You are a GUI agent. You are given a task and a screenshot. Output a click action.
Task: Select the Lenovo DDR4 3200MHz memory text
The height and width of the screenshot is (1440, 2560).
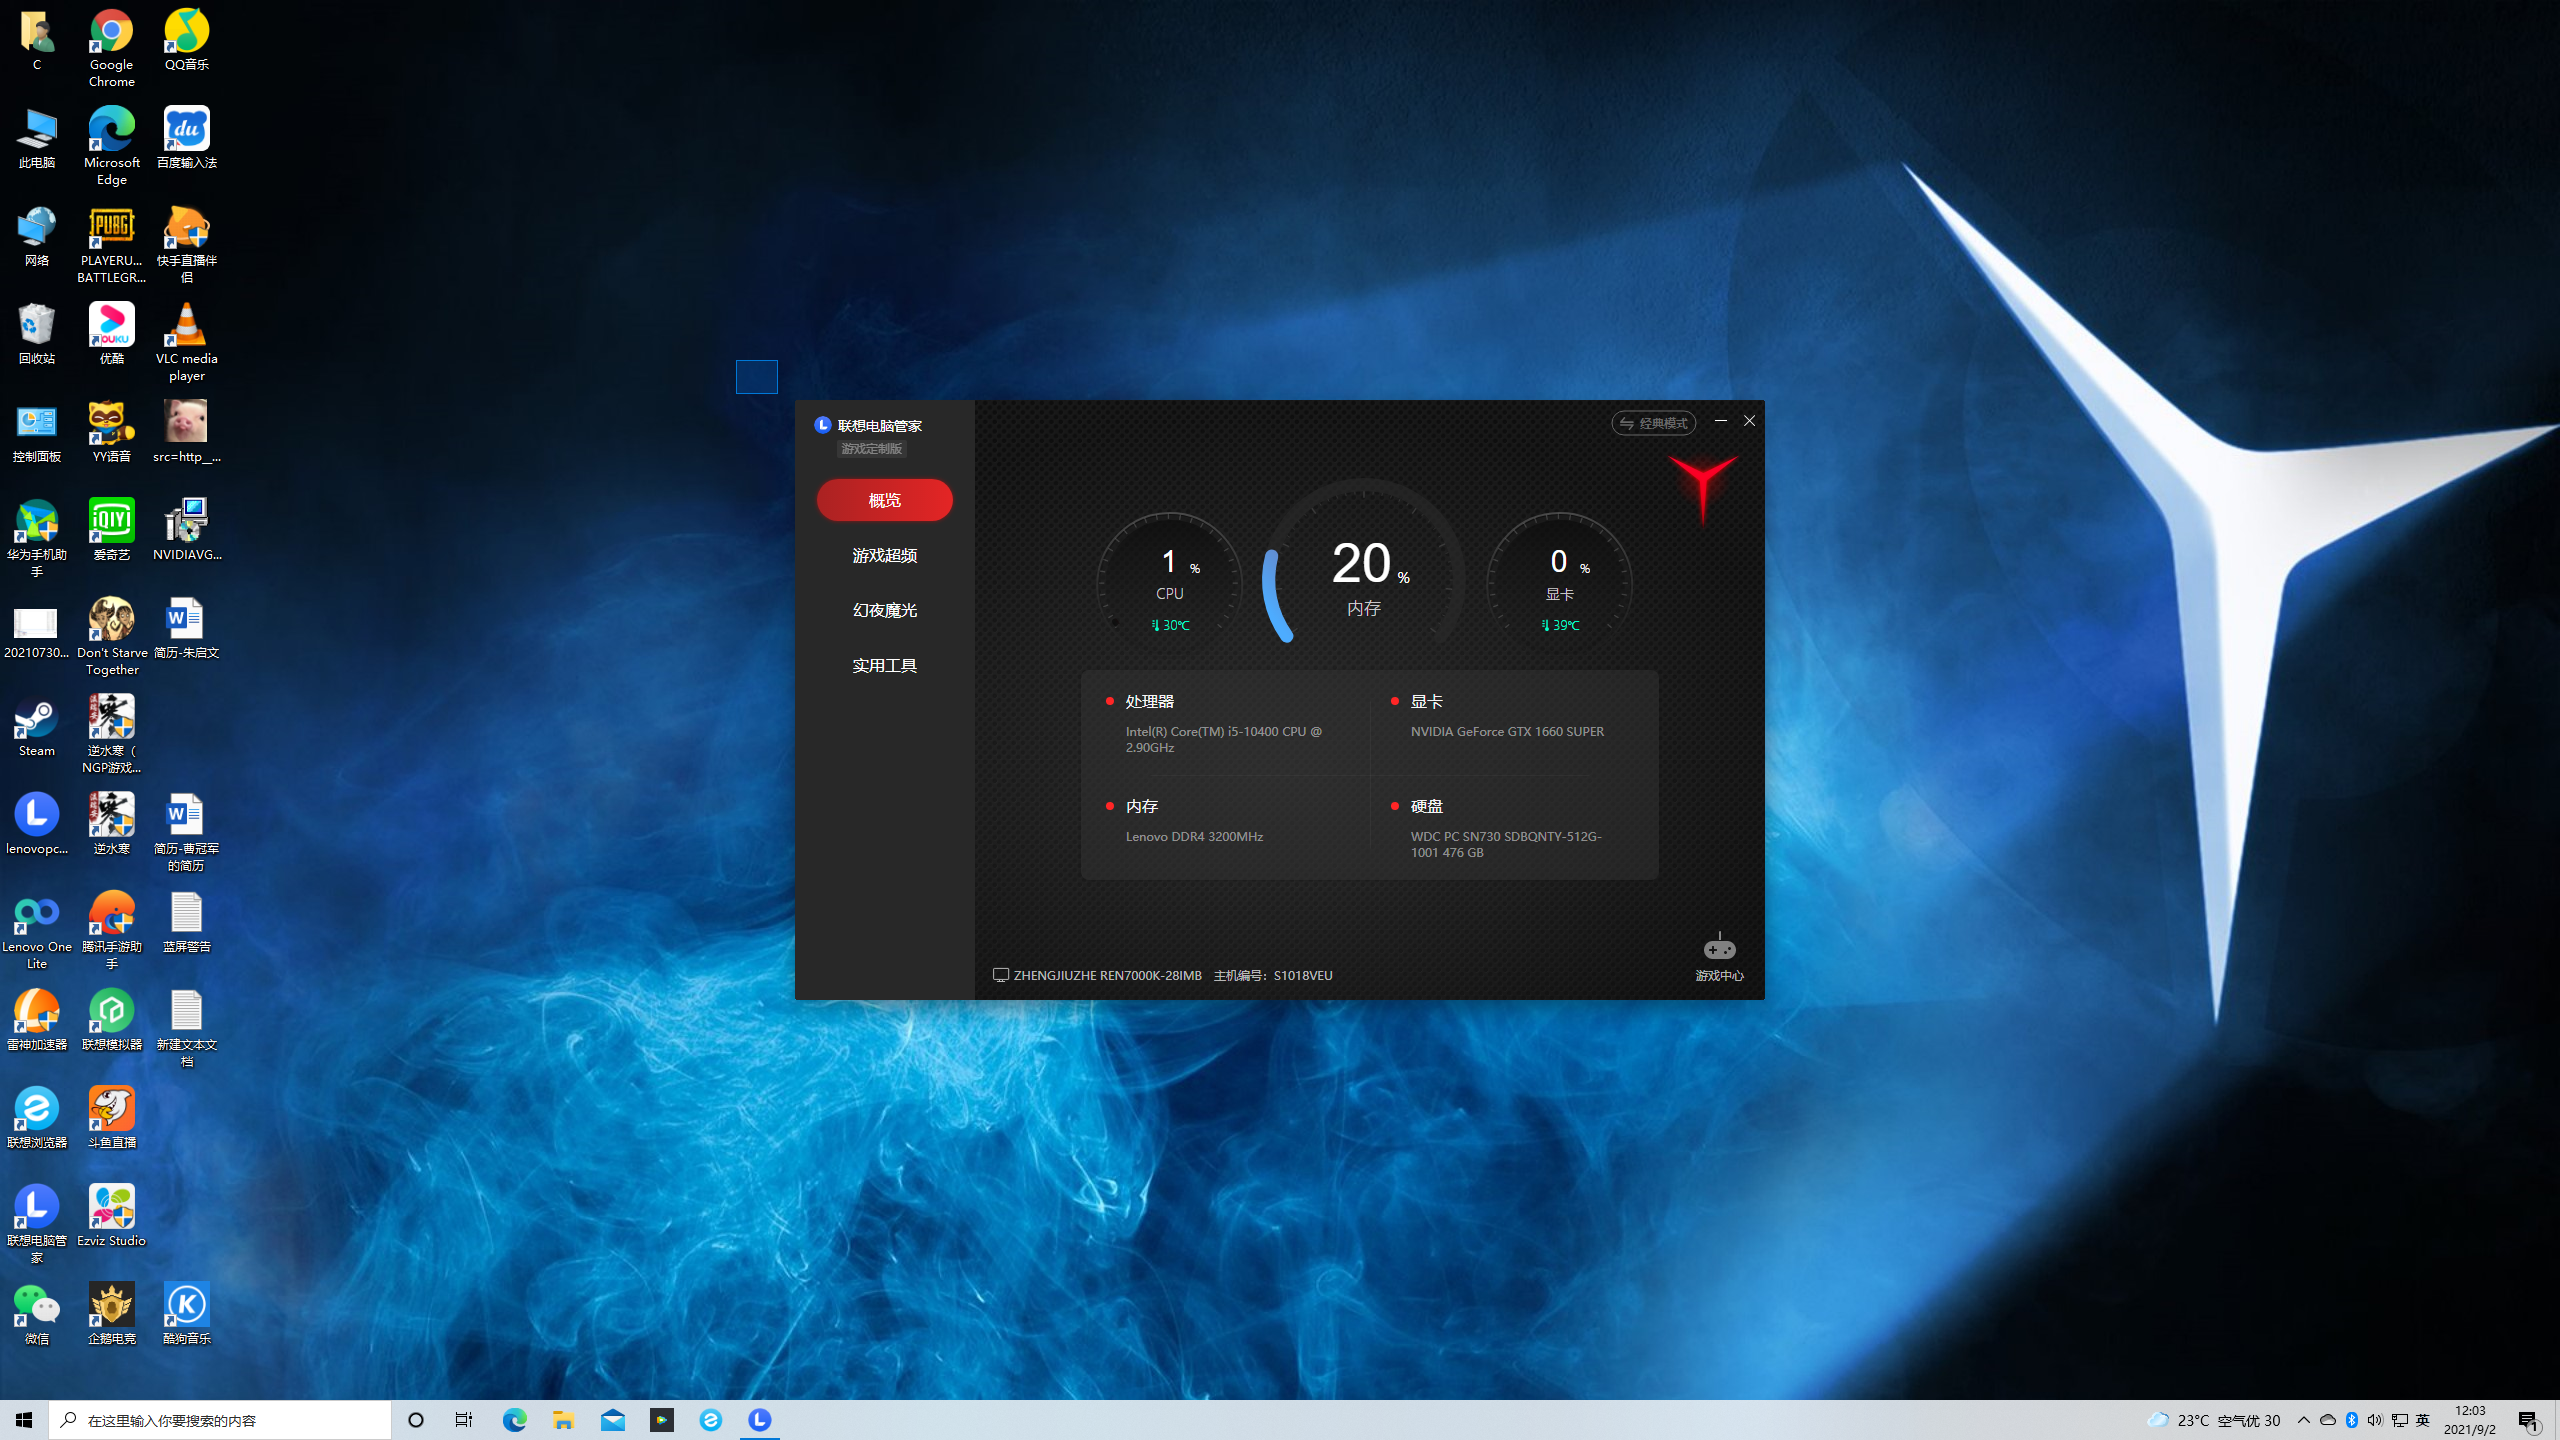[x=1194, y=836]
